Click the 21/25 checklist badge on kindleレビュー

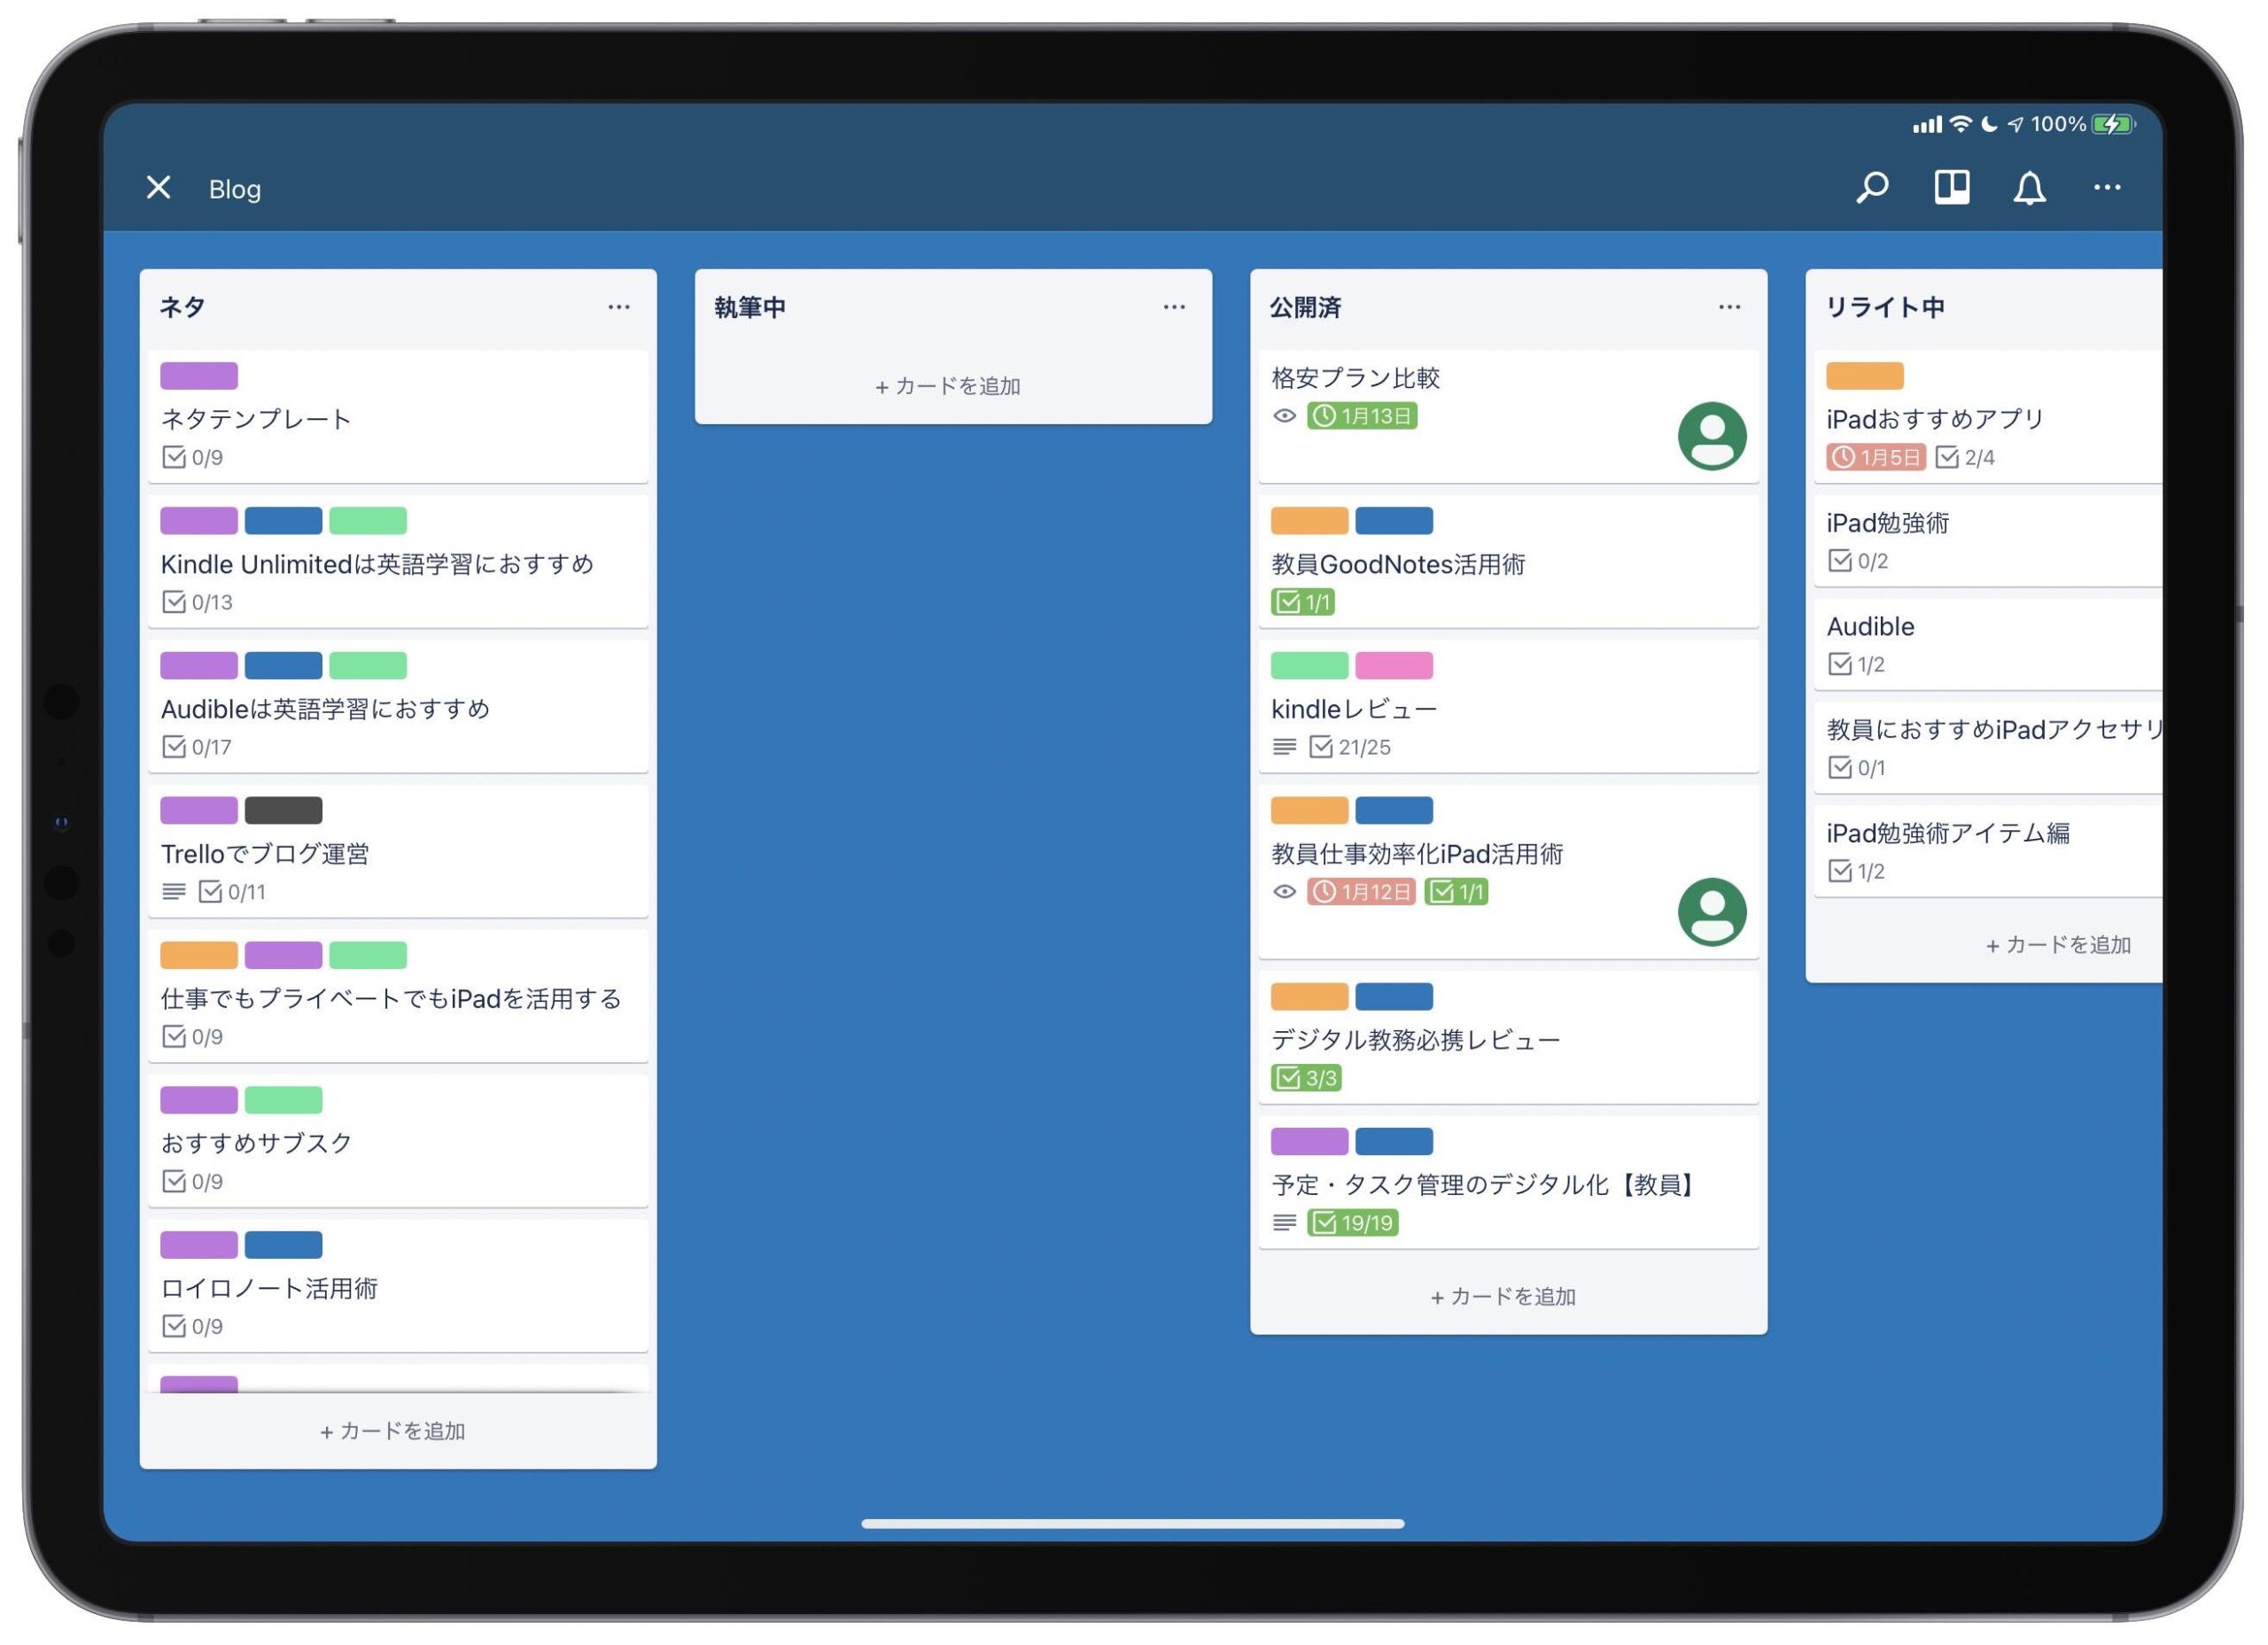click(1350, 747)
